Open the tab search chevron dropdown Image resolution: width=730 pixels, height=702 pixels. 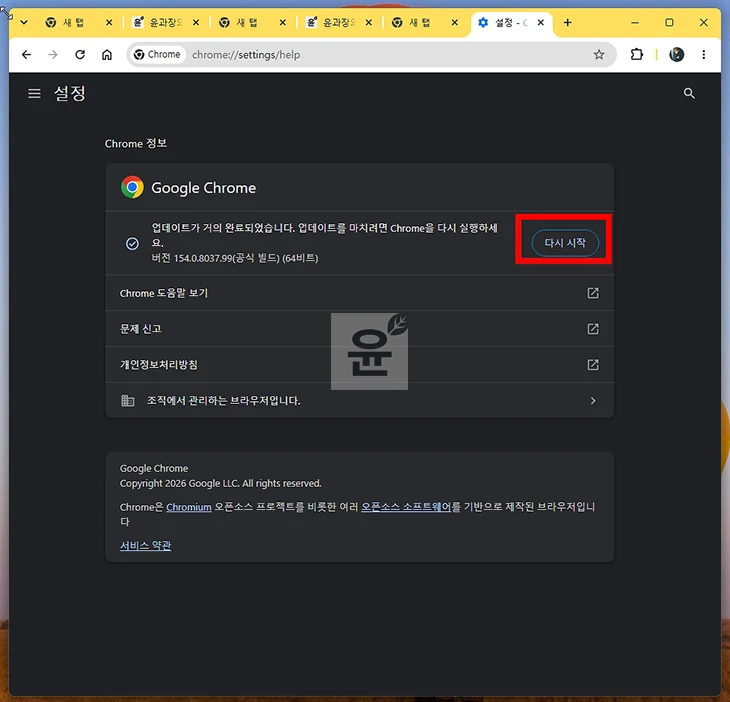click(24, 22)
